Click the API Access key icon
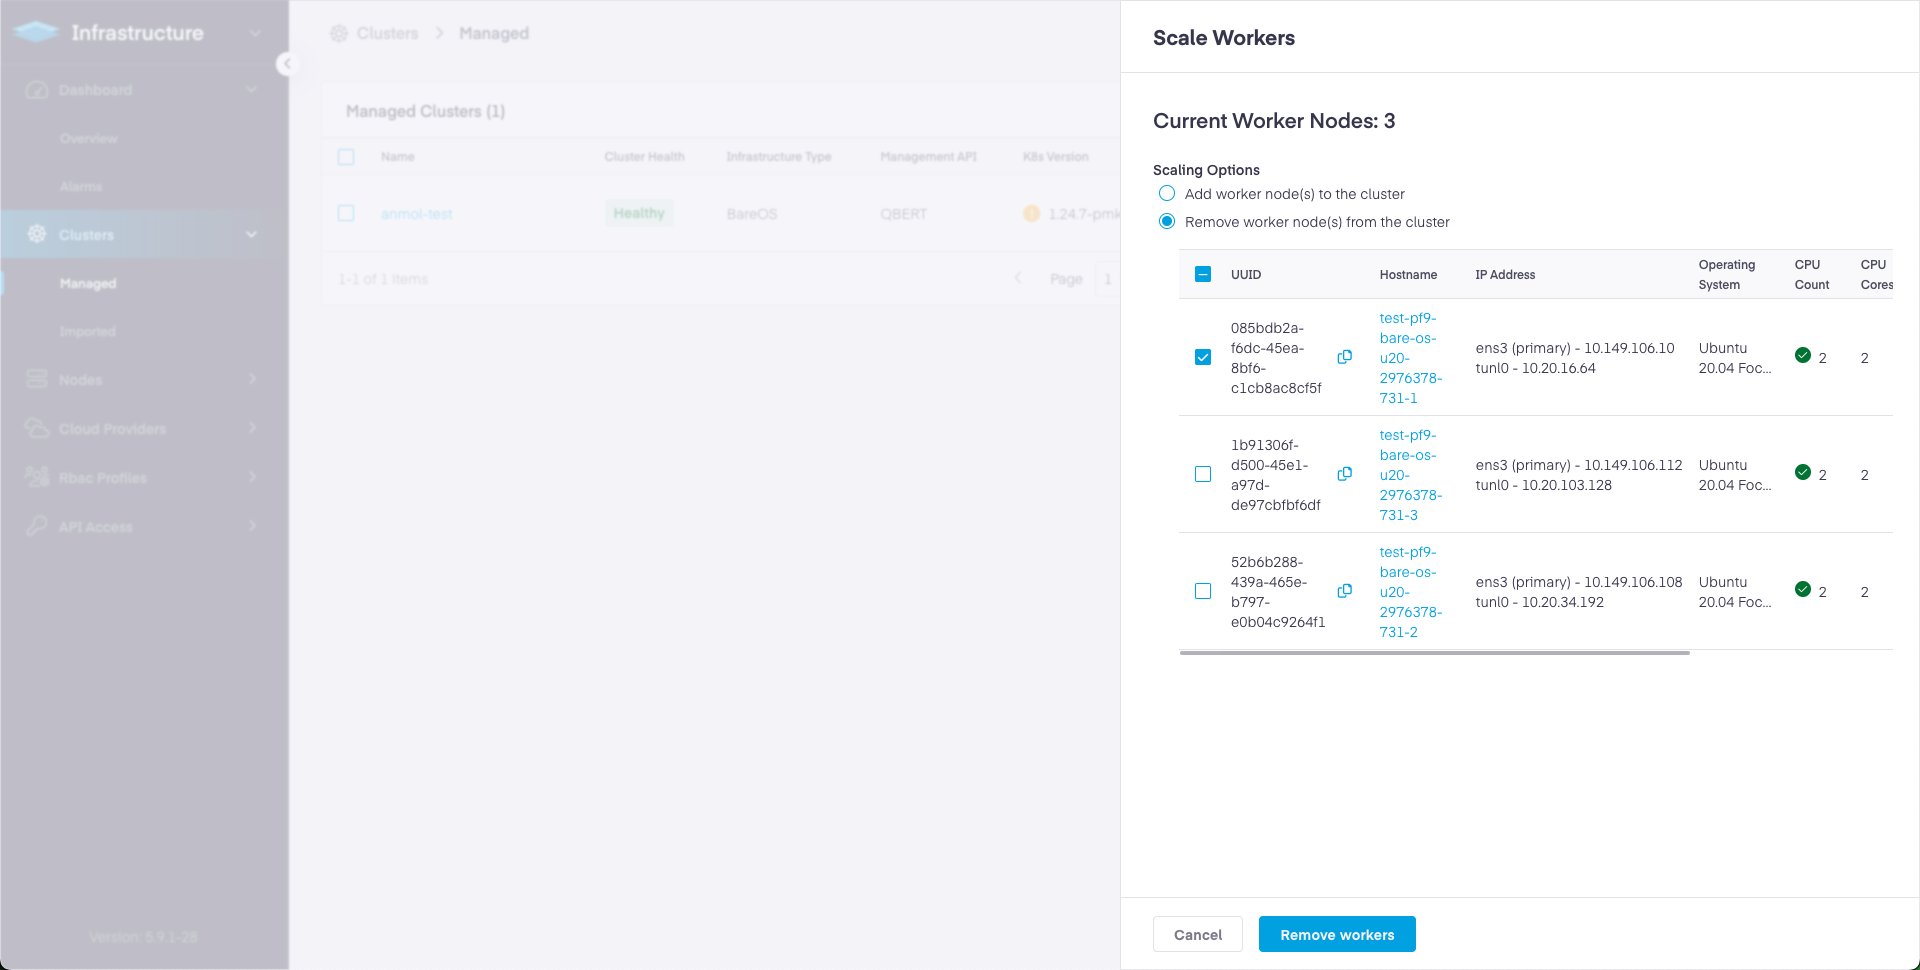Image resolution: width=1920 pixels, height=970 pixels. coord(37,526)
